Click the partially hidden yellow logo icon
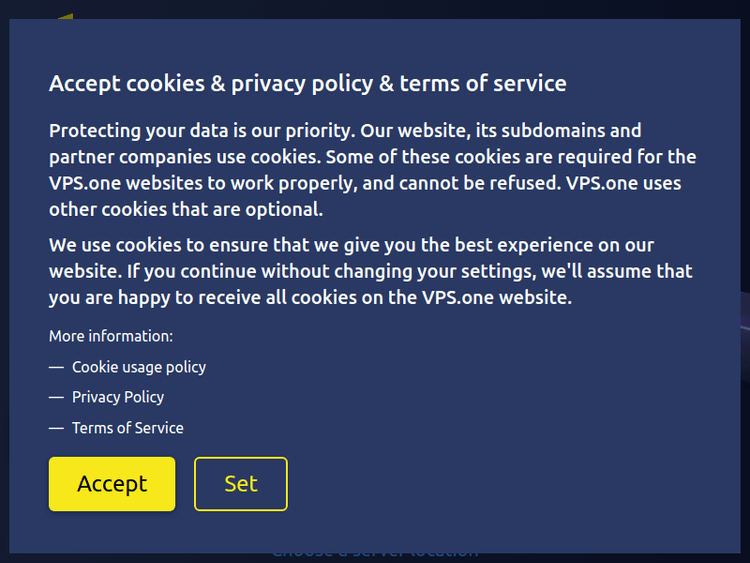This screenshot has width=750, height=563. (66, 16)
